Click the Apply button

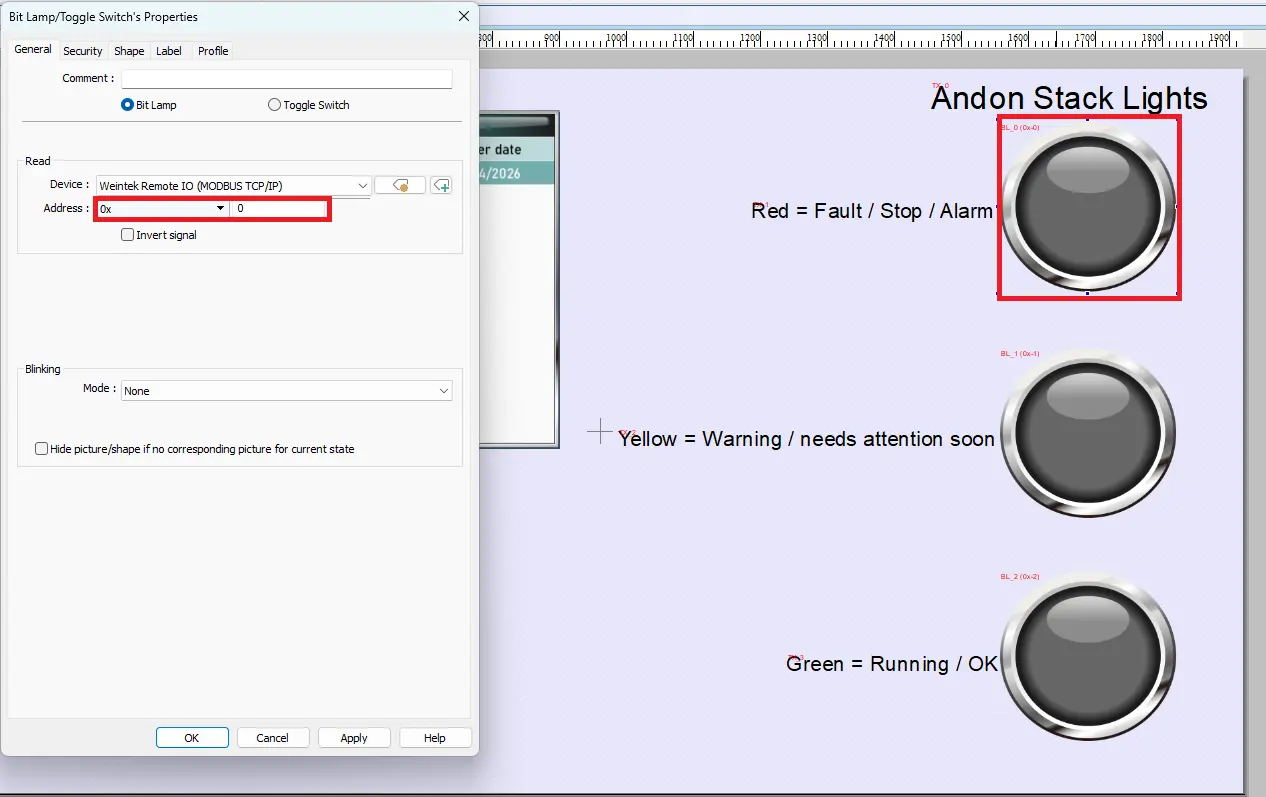tap(354, 737)
